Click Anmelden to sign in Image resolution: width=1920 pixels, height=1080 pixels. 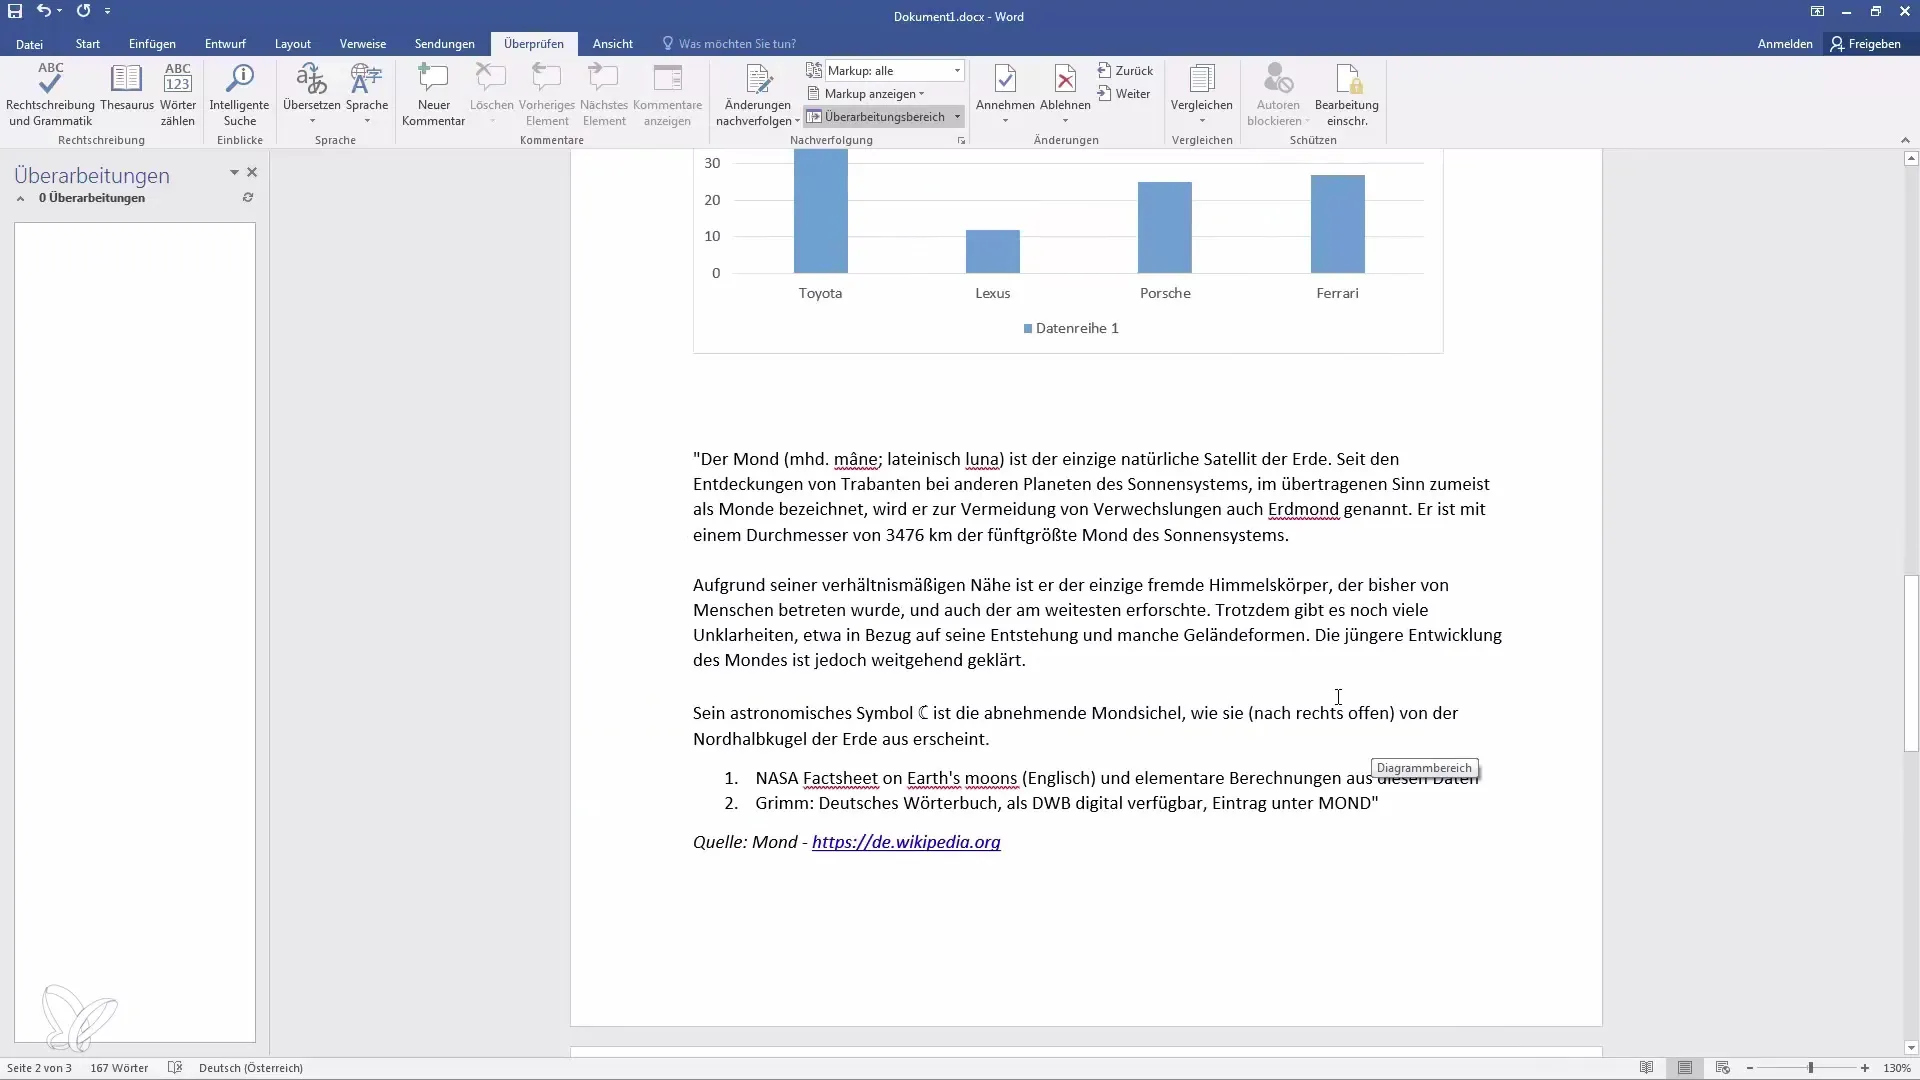pos(1785,44)
